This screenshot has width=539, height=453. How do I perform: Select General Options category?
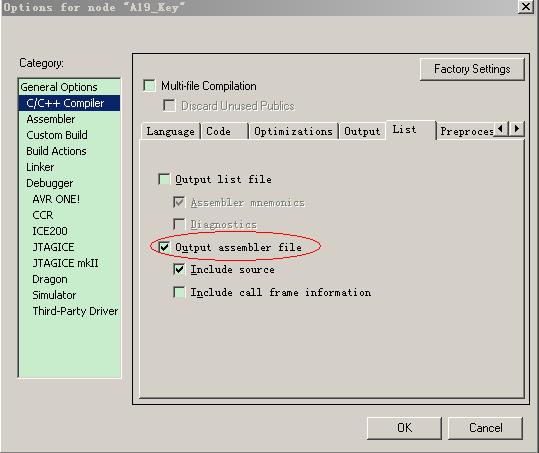point(69,87)
